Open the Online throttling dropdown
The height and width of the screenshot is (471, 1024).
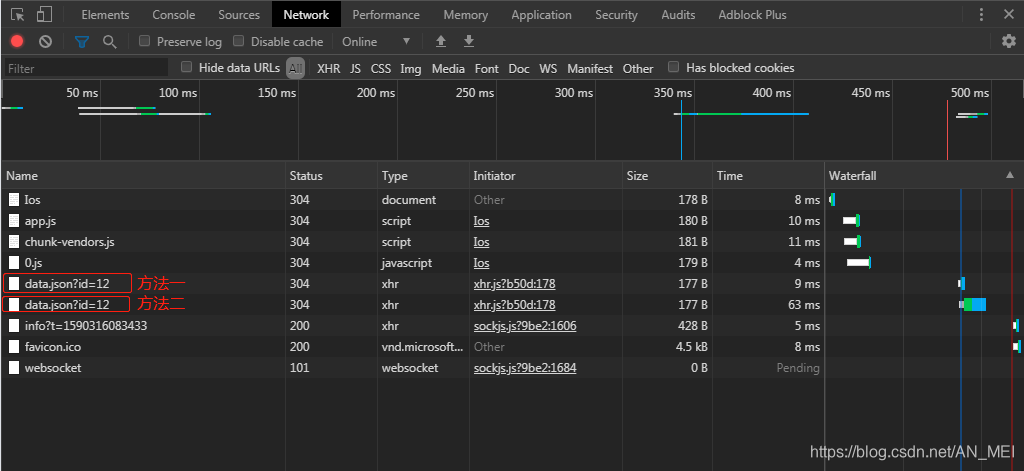tap(376, 42)
